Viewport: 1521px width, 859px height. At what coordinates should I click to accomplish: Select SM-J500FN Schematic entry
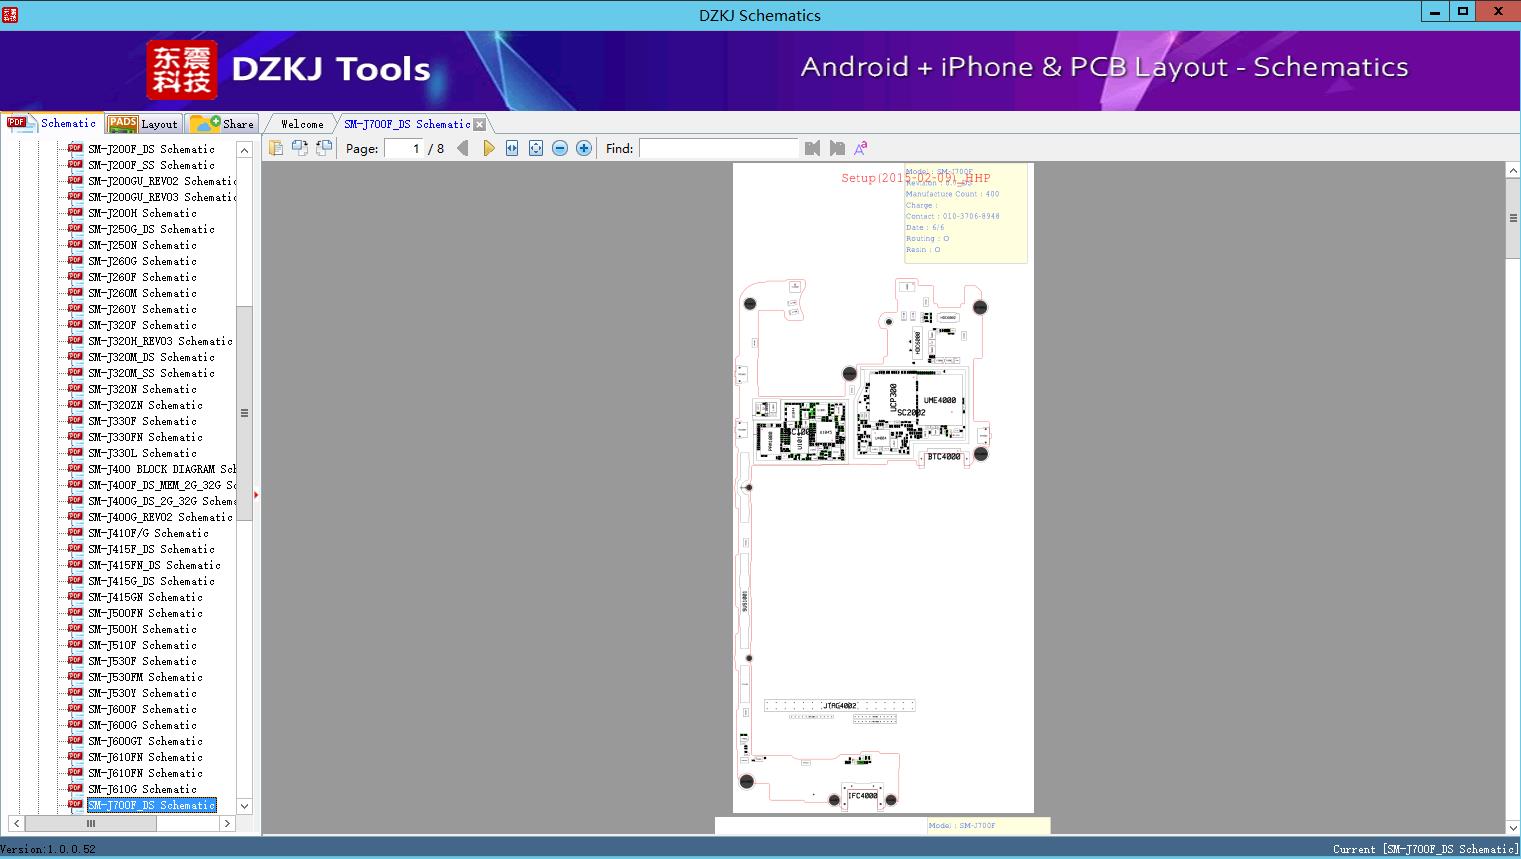[x=145, y=613]
